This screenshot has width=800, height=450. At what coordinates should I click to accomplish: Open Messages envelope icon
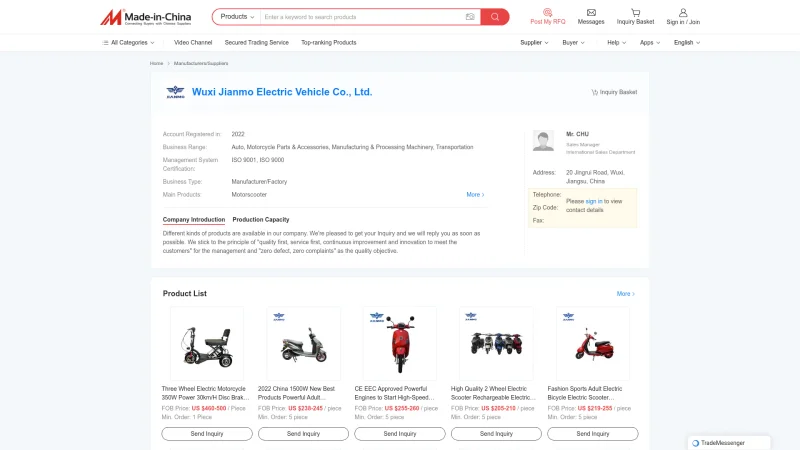[x=591, y=17]
